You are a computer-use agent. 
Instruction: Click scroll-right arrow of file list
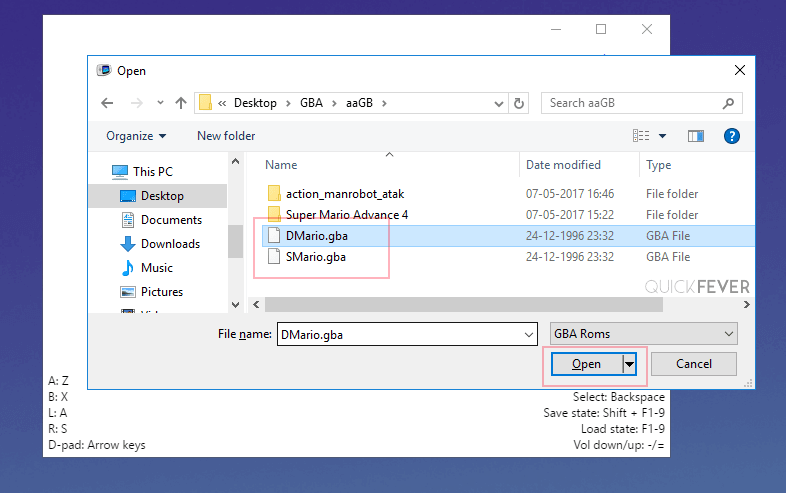746,304
